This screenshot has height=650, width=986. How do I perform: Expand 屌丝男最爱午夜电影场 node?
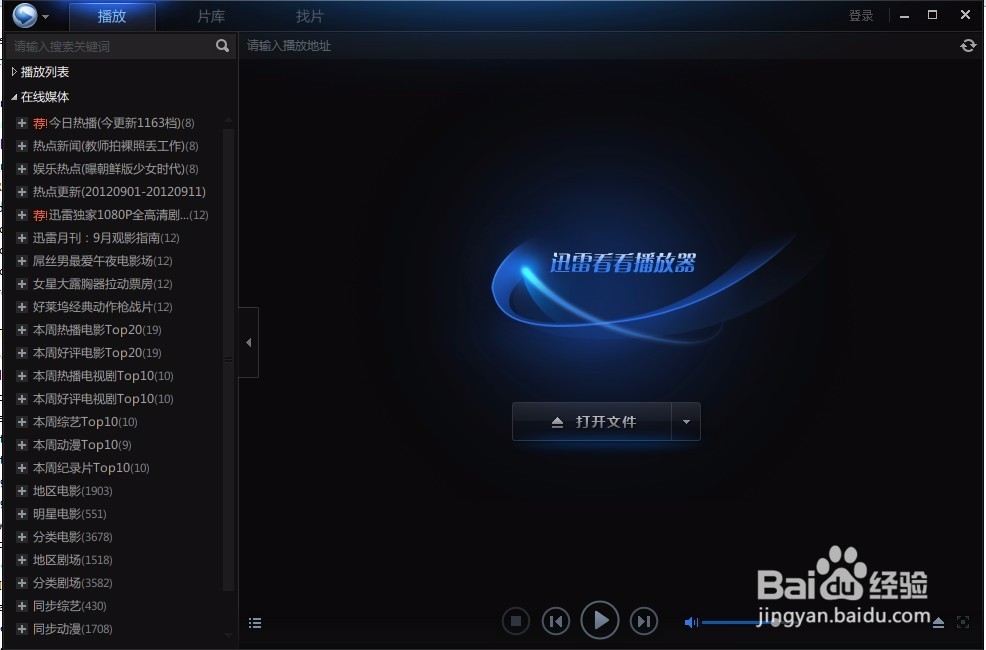tap(21, 261)
